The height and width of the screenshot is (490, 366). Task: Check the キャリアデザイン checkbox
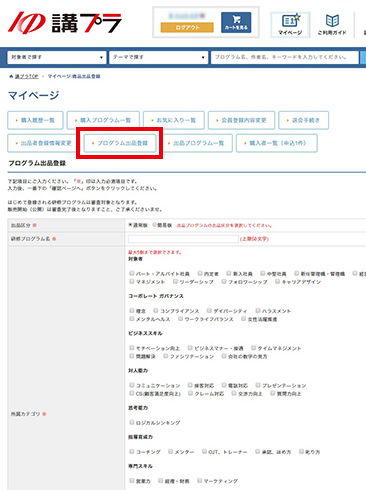(x=277, y=282)
